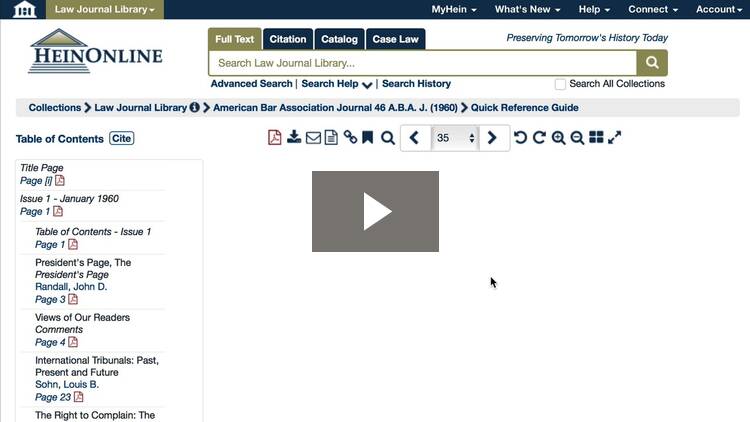The height and width of the screenshot is (422, 750).
Task: Go to Law Journal Library breadcrumb
Action: coord(140,108)
